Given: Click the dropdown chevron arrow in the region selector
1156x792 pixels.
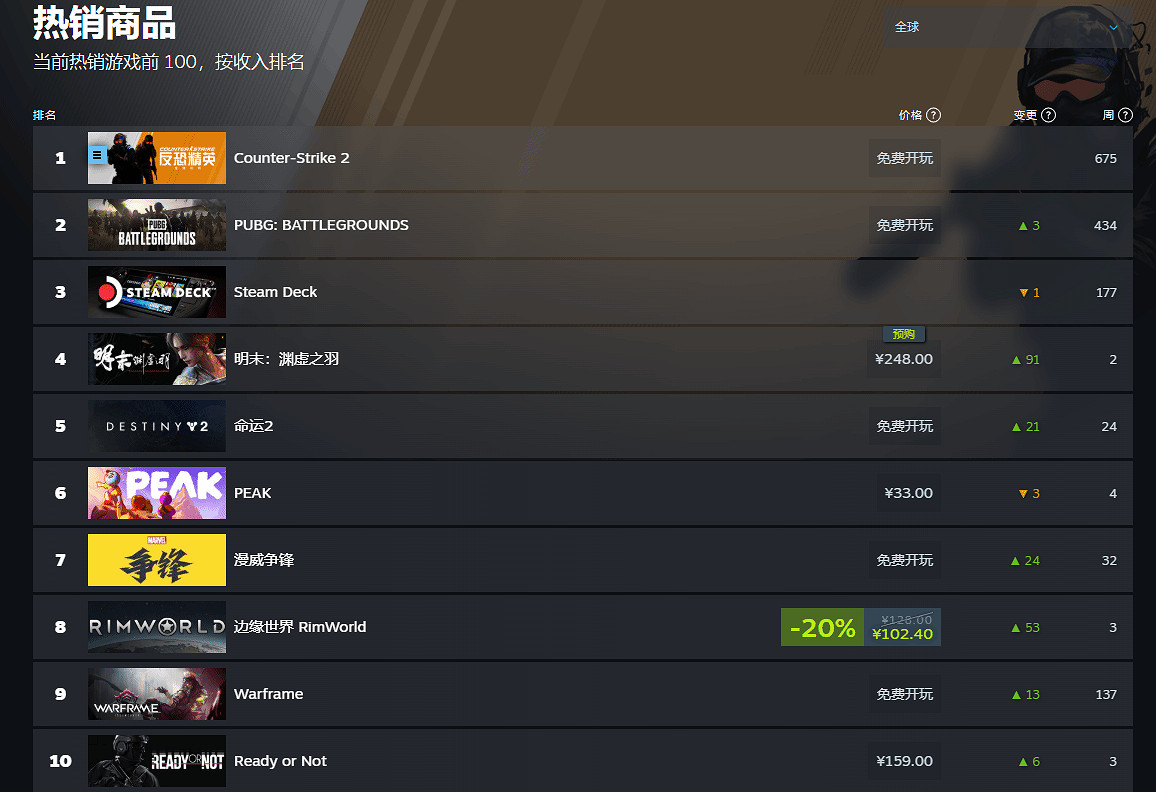Looking at the screenshot, I should [x=1114, y=28].
